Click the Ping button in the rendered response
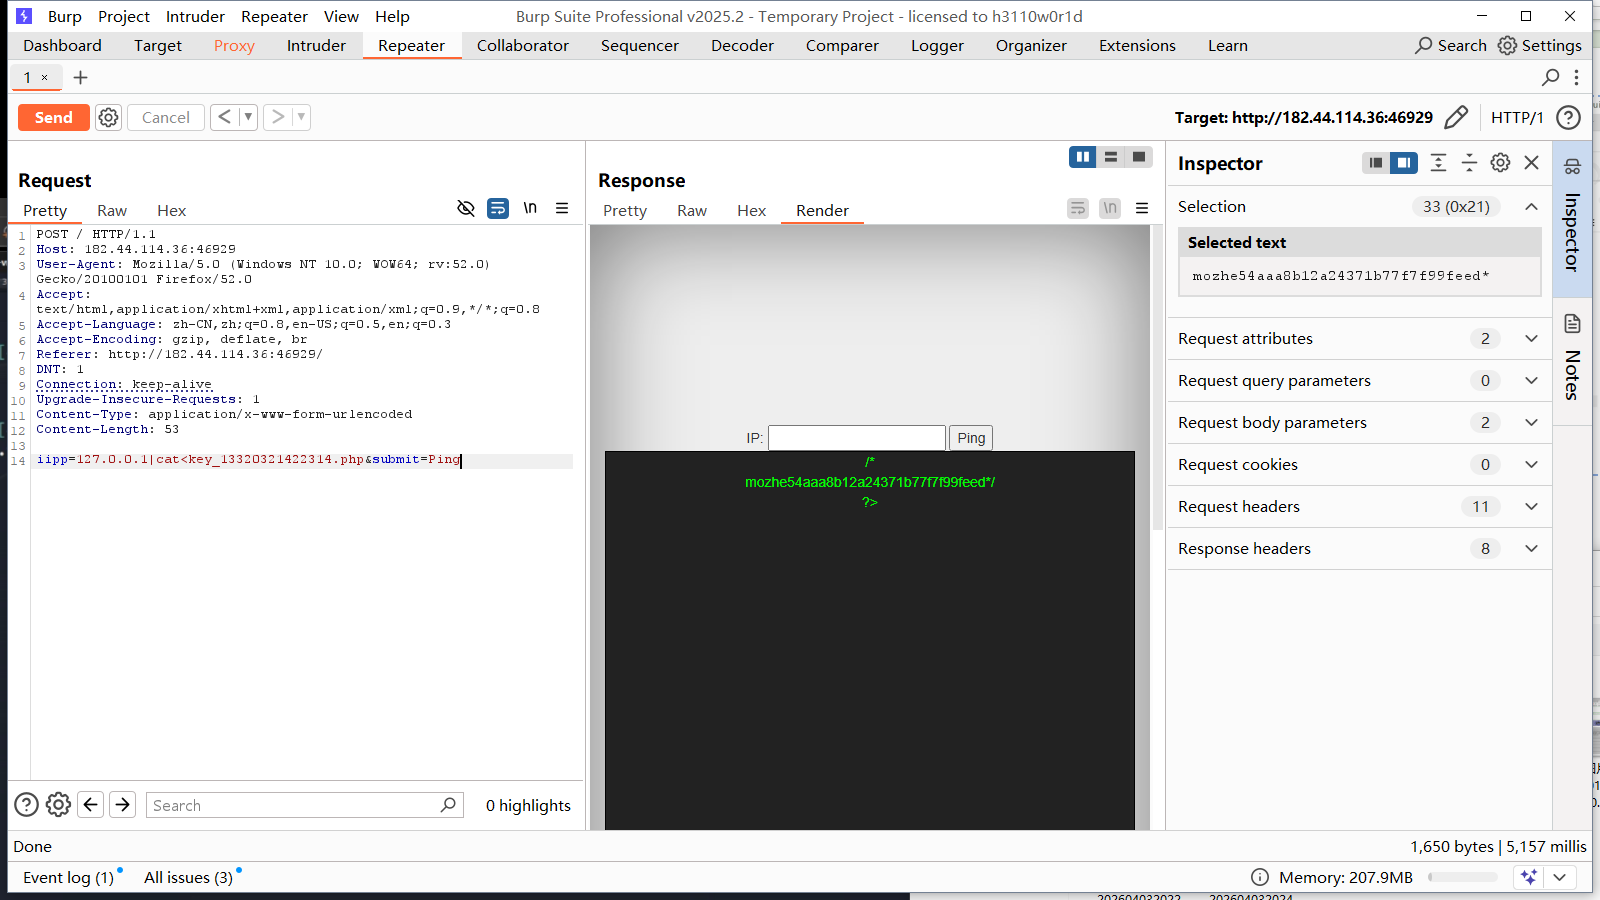Screen dimensions: 1600x900 point(971,438)
